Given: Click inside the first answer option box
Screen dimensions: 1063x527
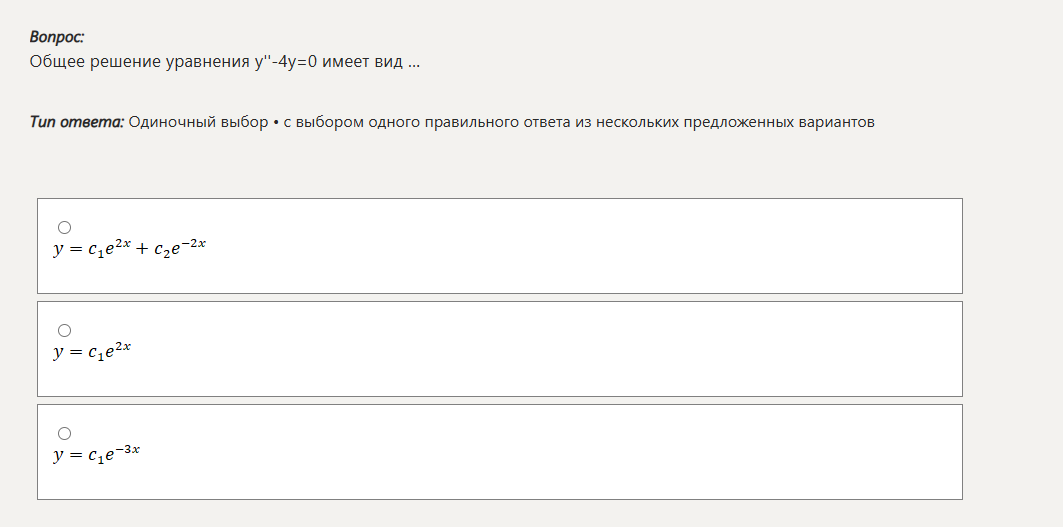Looking at the screenshot, I should coord(500,246).
